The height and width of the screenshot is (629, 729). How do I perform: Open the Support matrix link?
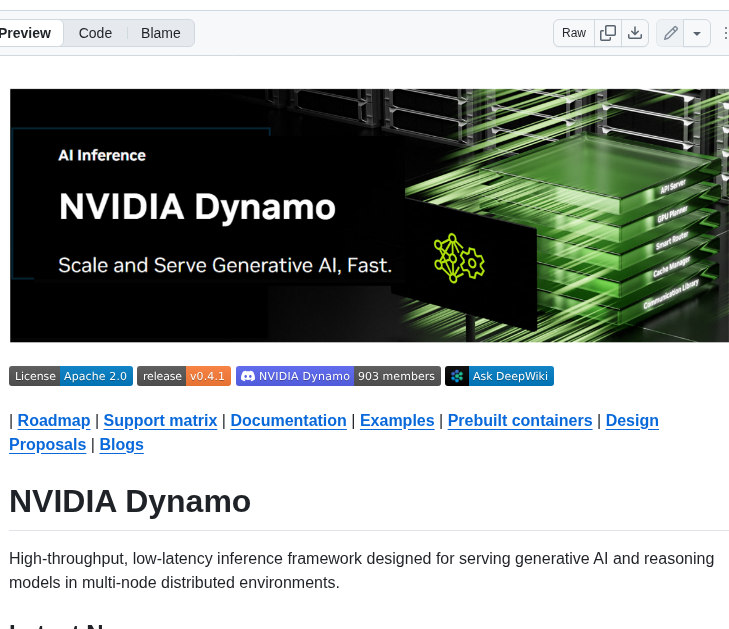[160, 420]
